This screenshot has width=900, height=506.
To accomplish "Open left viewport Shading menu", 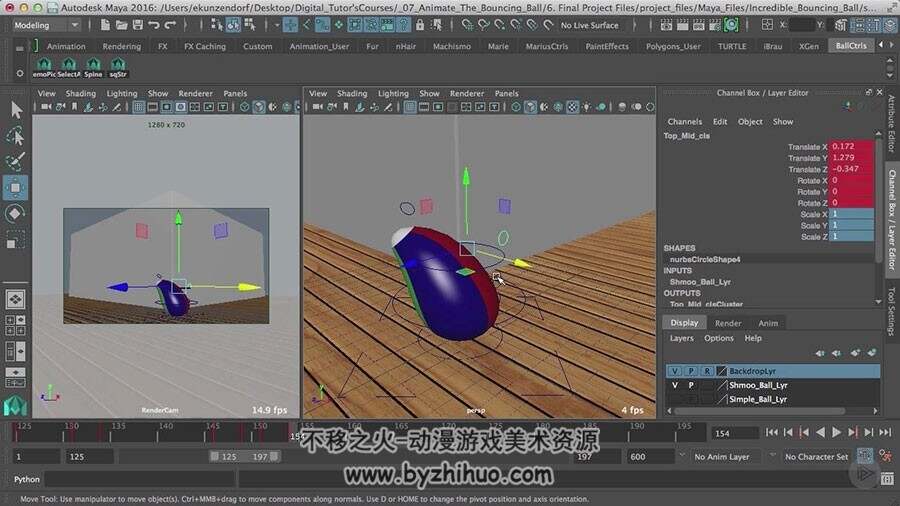I will pyautogui.click(x=80, y=93).
